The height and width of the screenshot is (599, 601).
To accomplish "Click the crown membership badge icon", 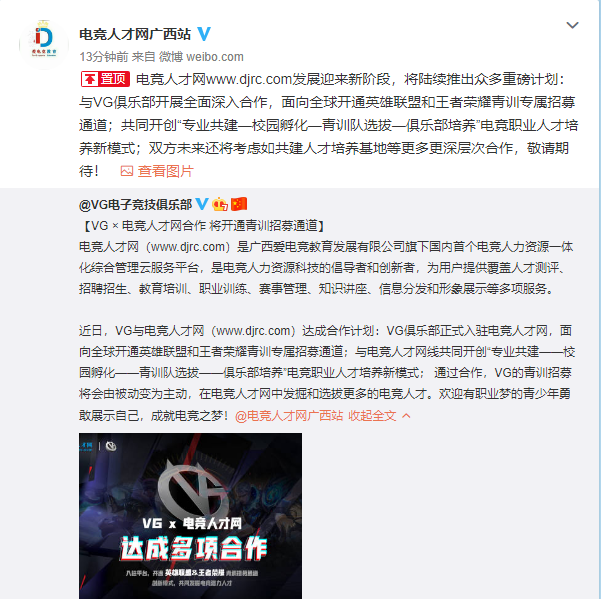I will [220, 204].
